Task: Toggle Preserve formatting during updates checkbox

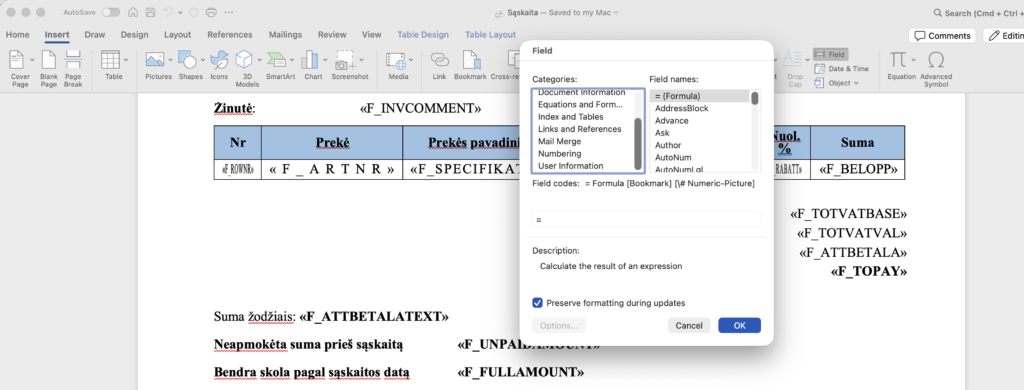Action: [537, 303]
